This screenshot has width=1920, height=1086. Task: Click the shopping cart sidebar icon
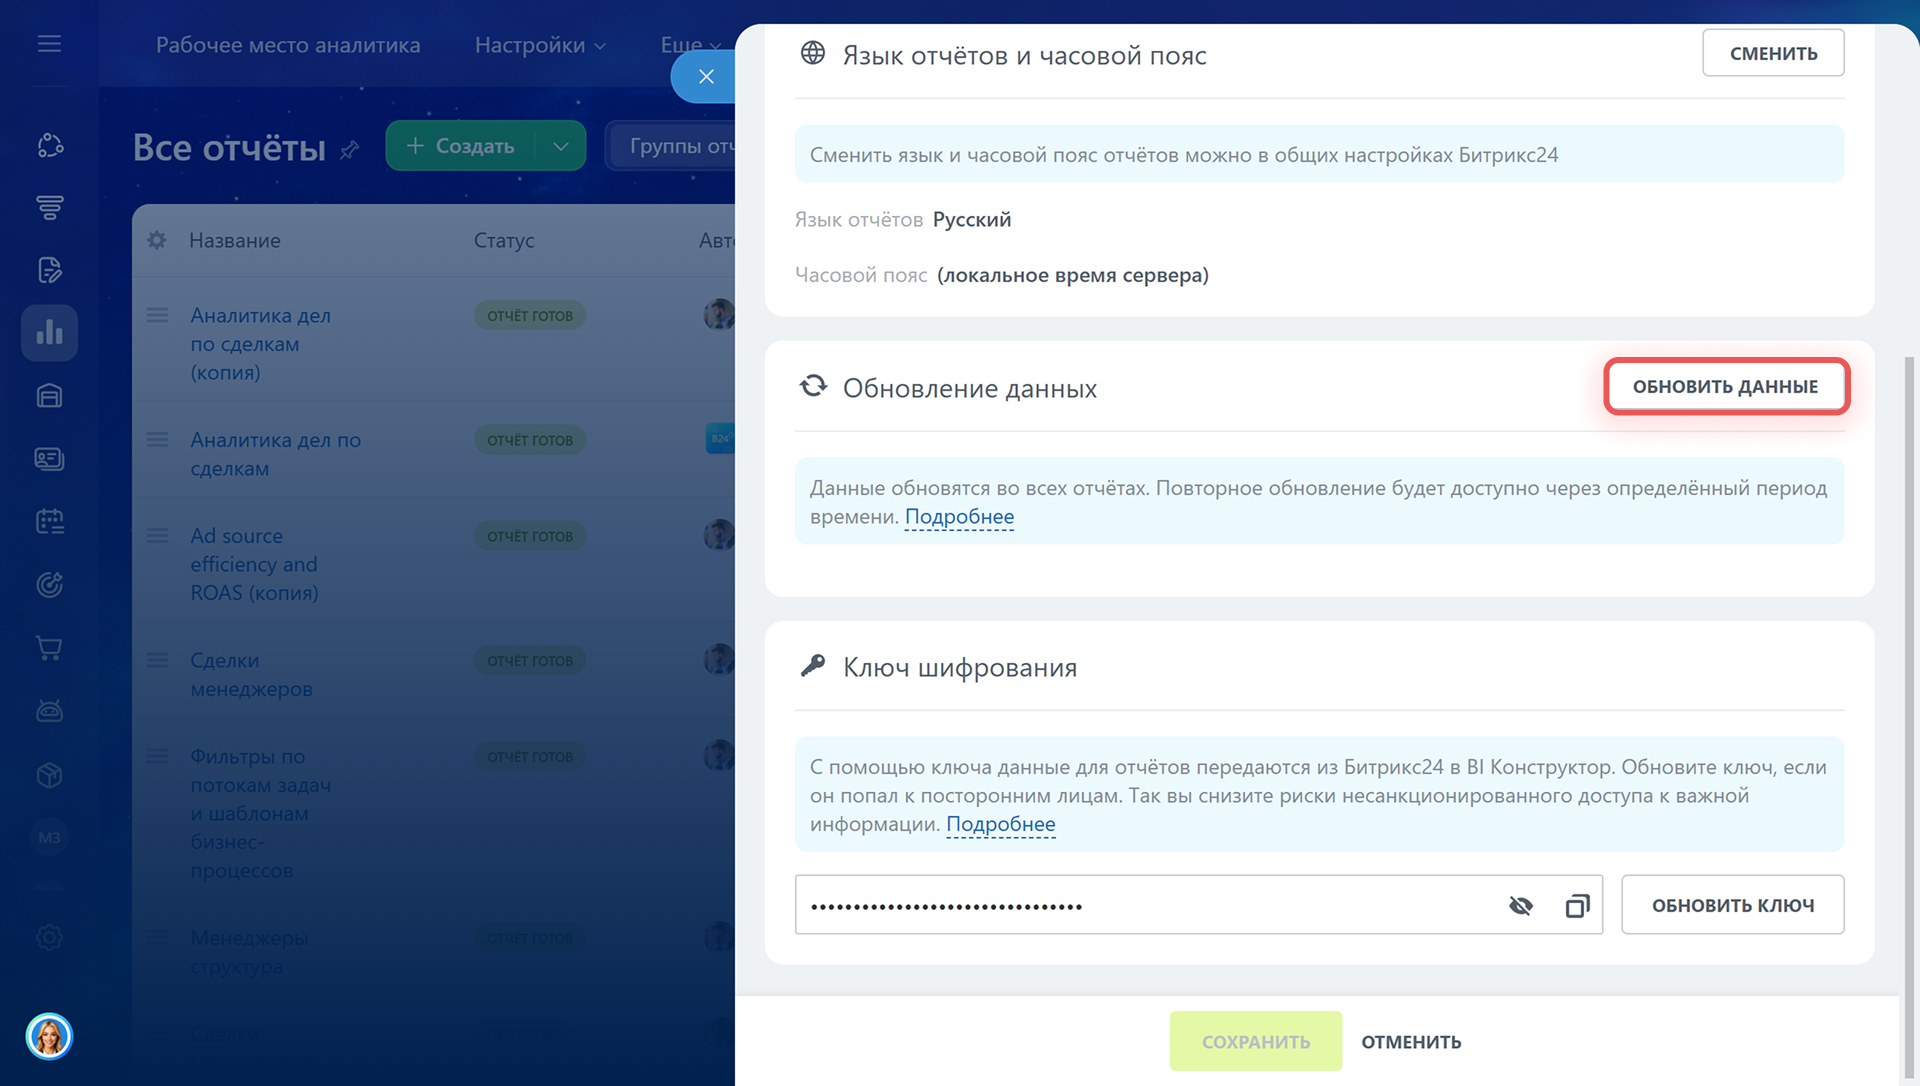pyautogui.click(x=49, y=648)
